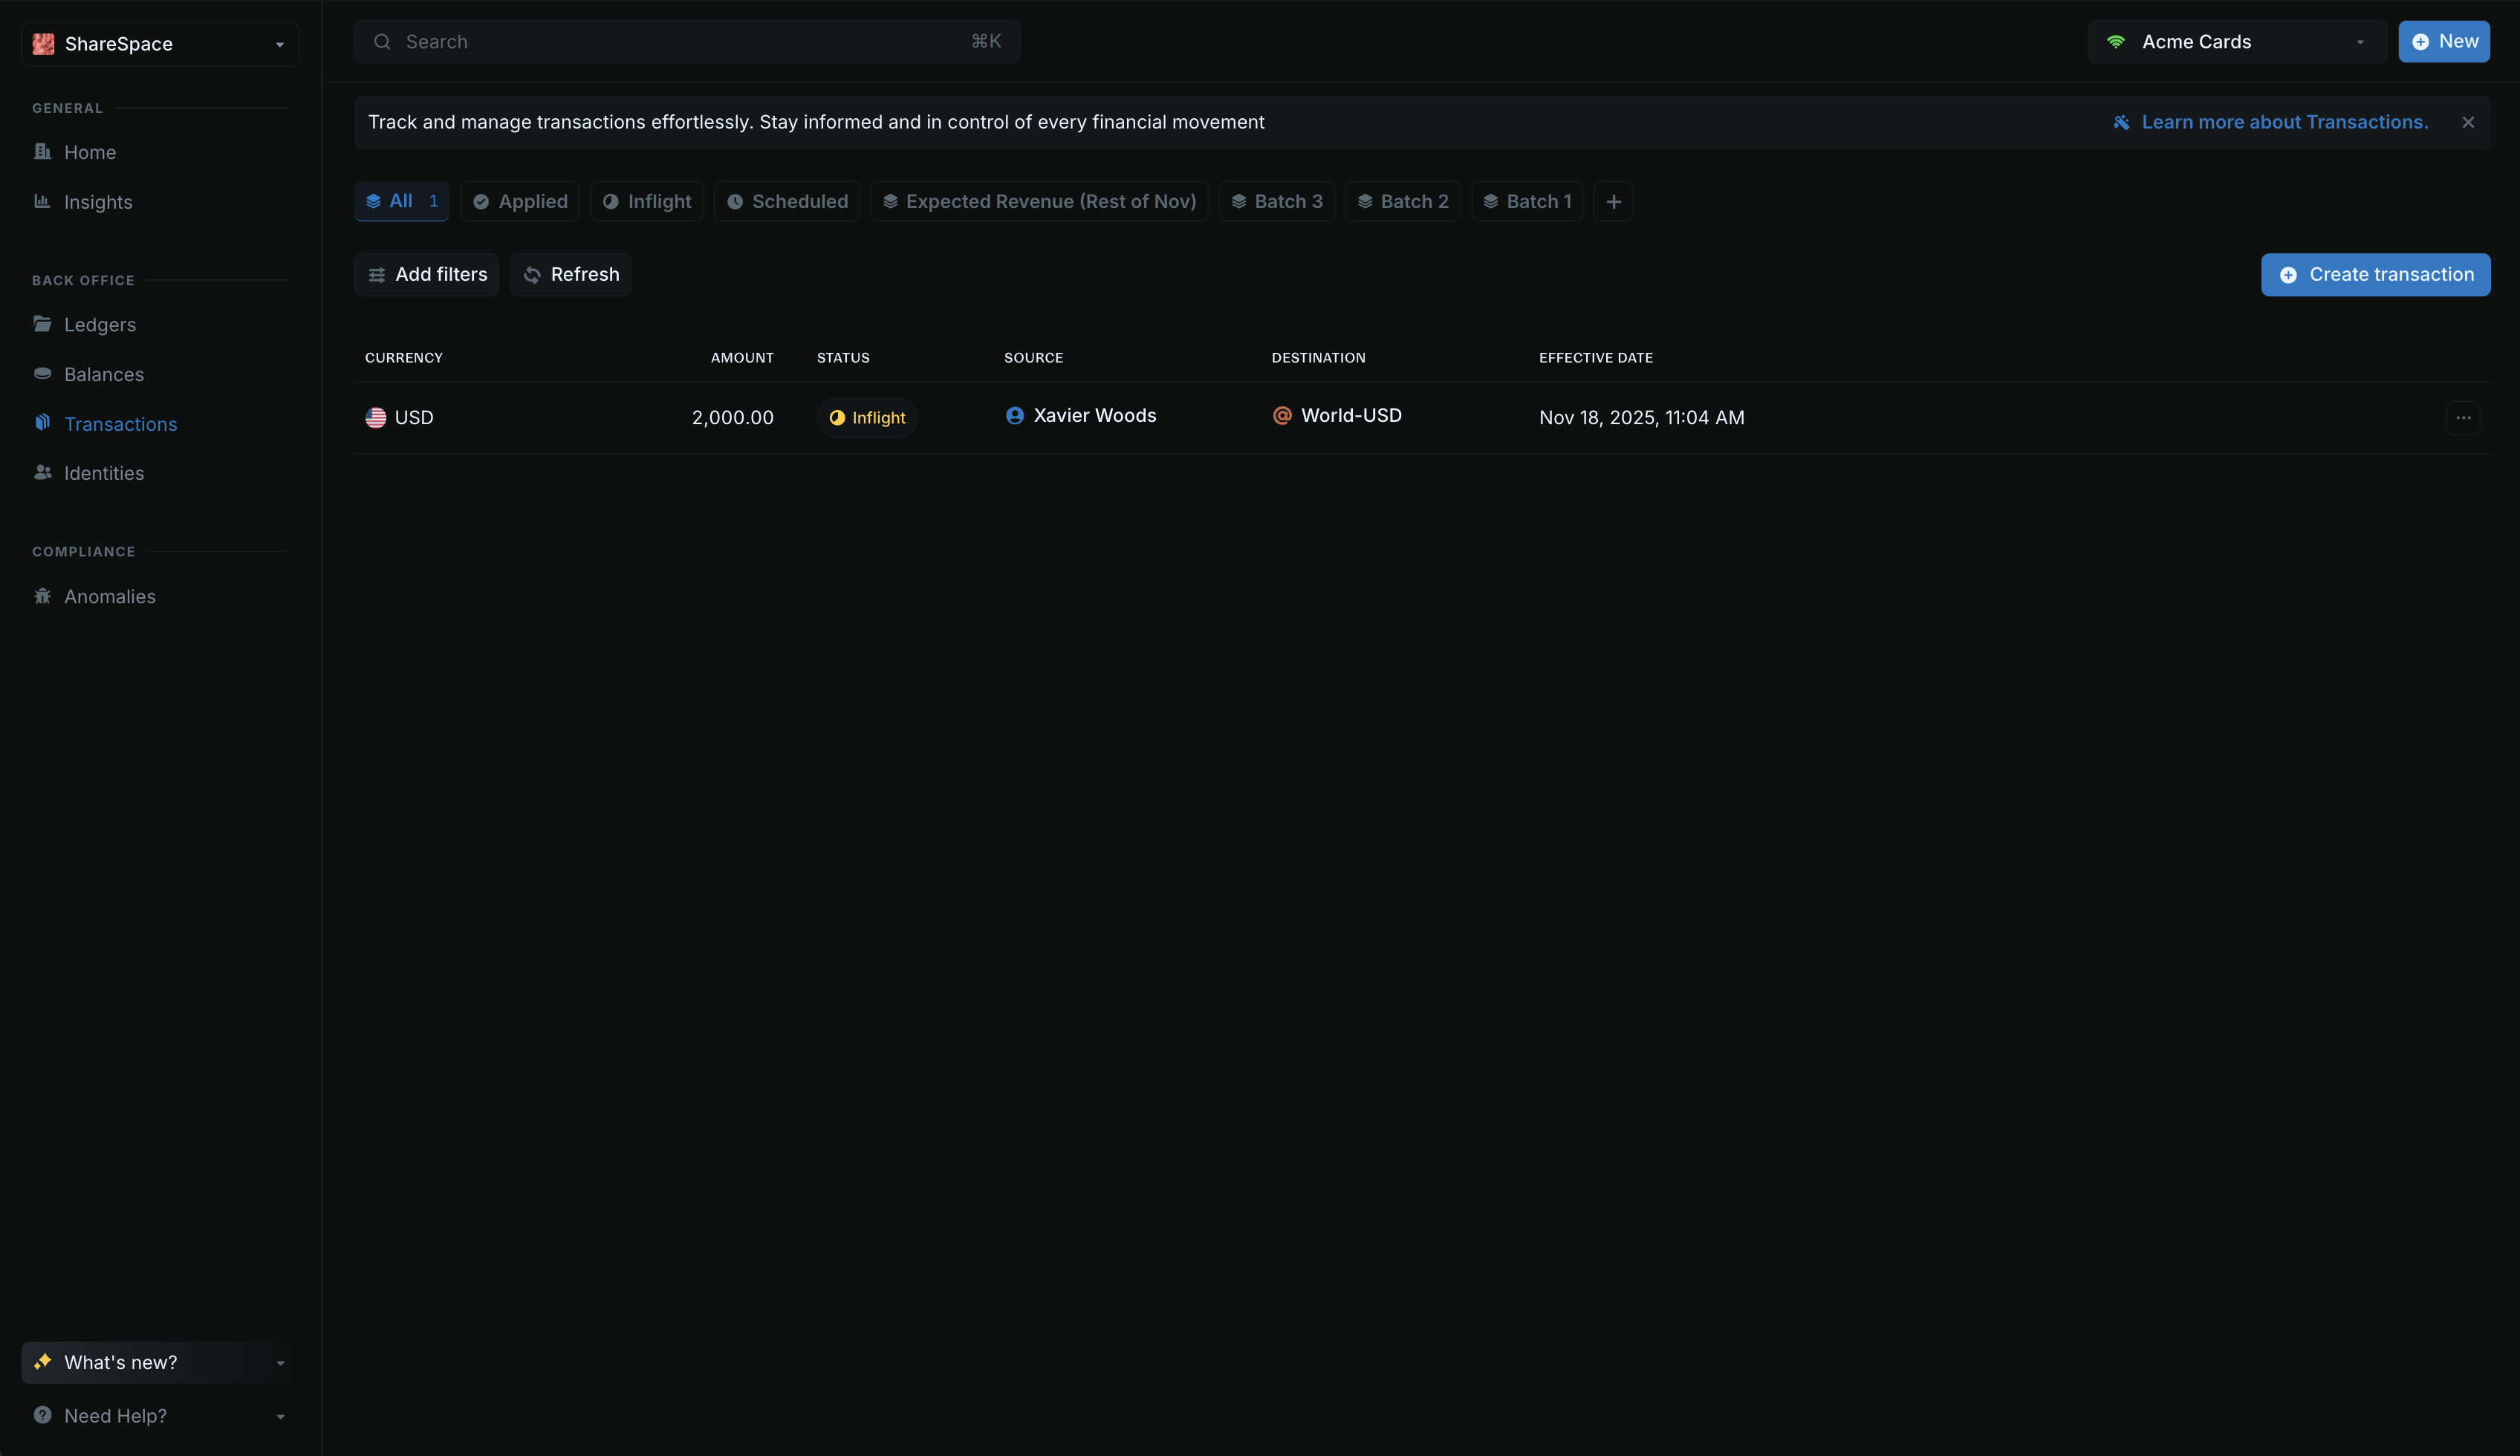Click the Insights chart icon
Image resolution: width=2520 pixels, height=1456 pixels.
pos(42,201)
